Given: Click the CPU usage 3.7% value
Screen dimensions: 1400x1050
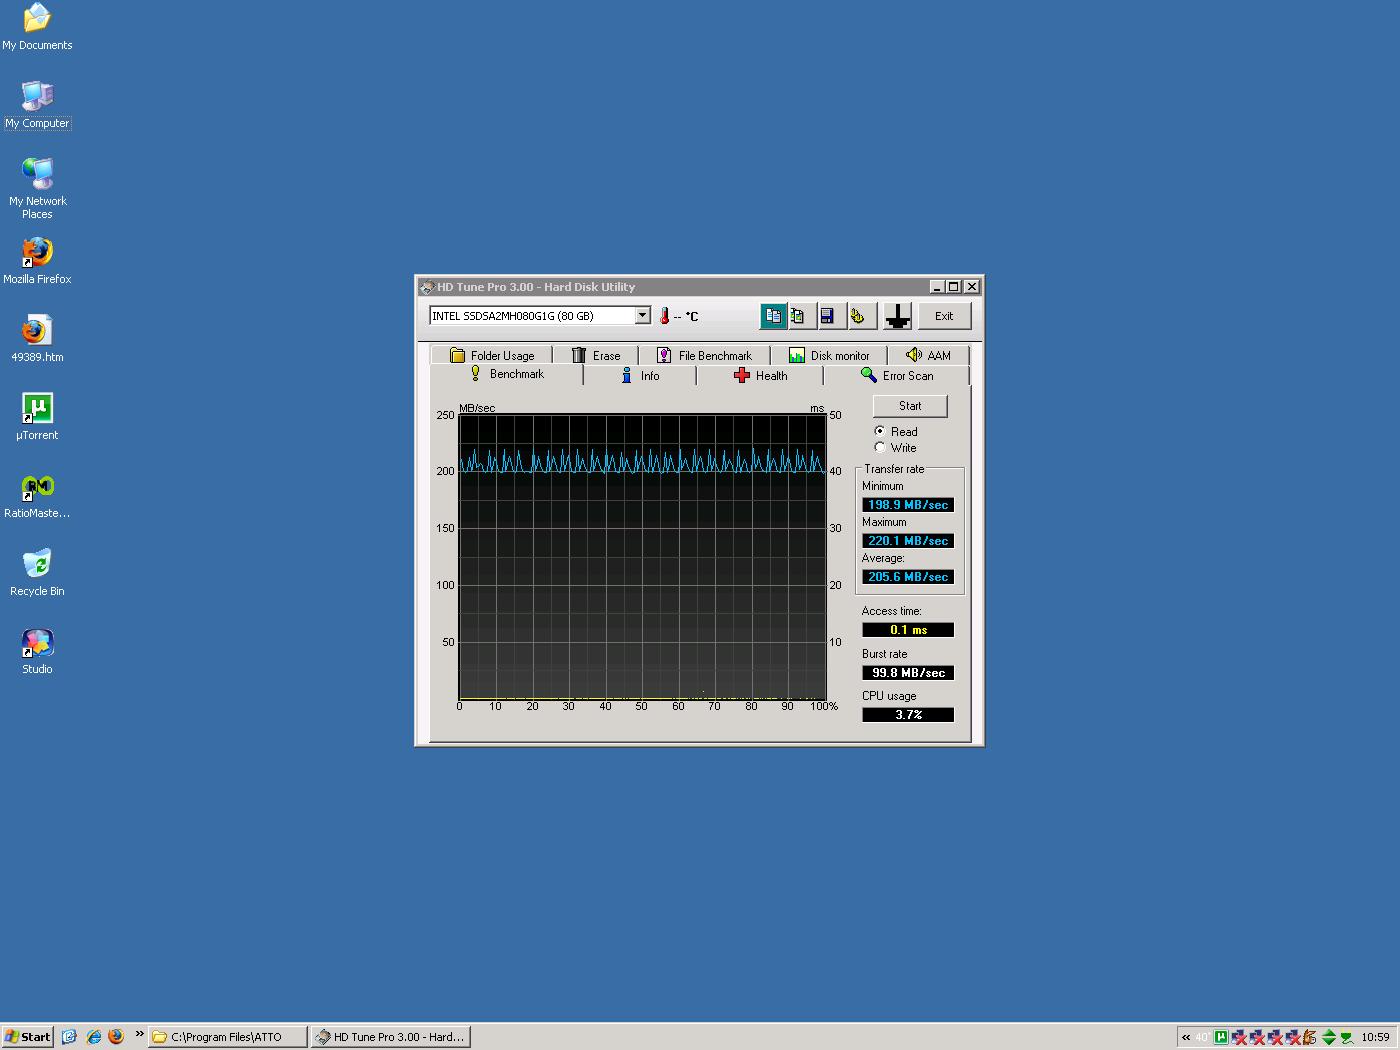Looking at the screenshot, I should (908, 715).
